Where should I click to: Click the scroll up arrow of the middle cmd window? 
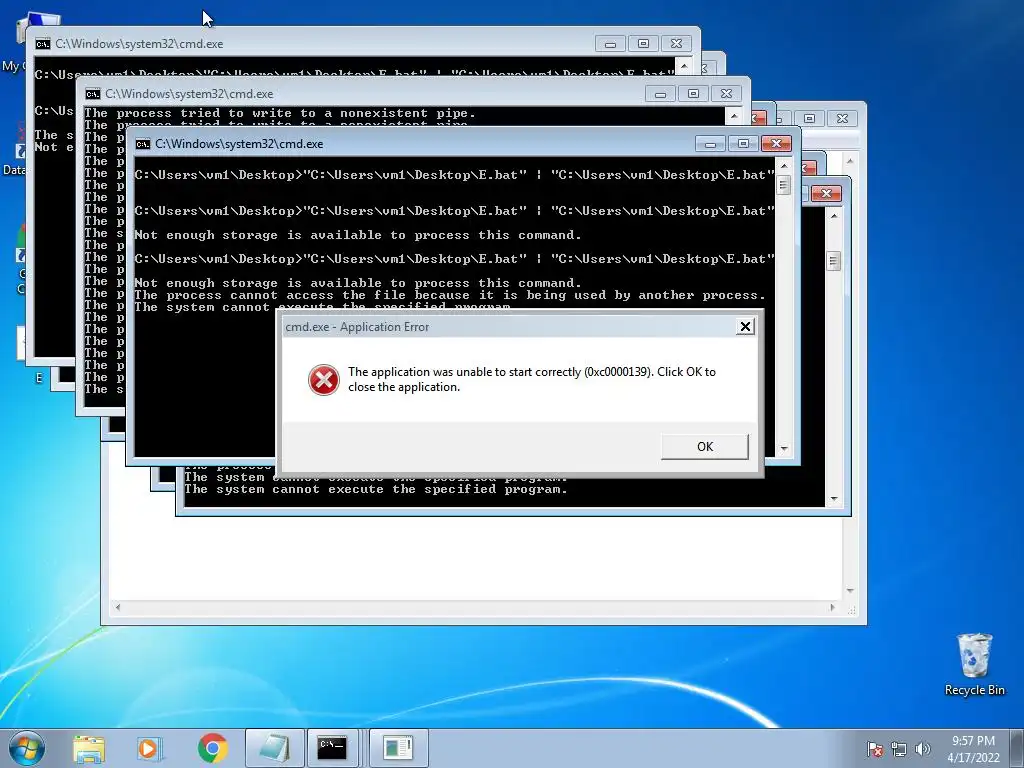pyautogui.click(x=734, y=116)
